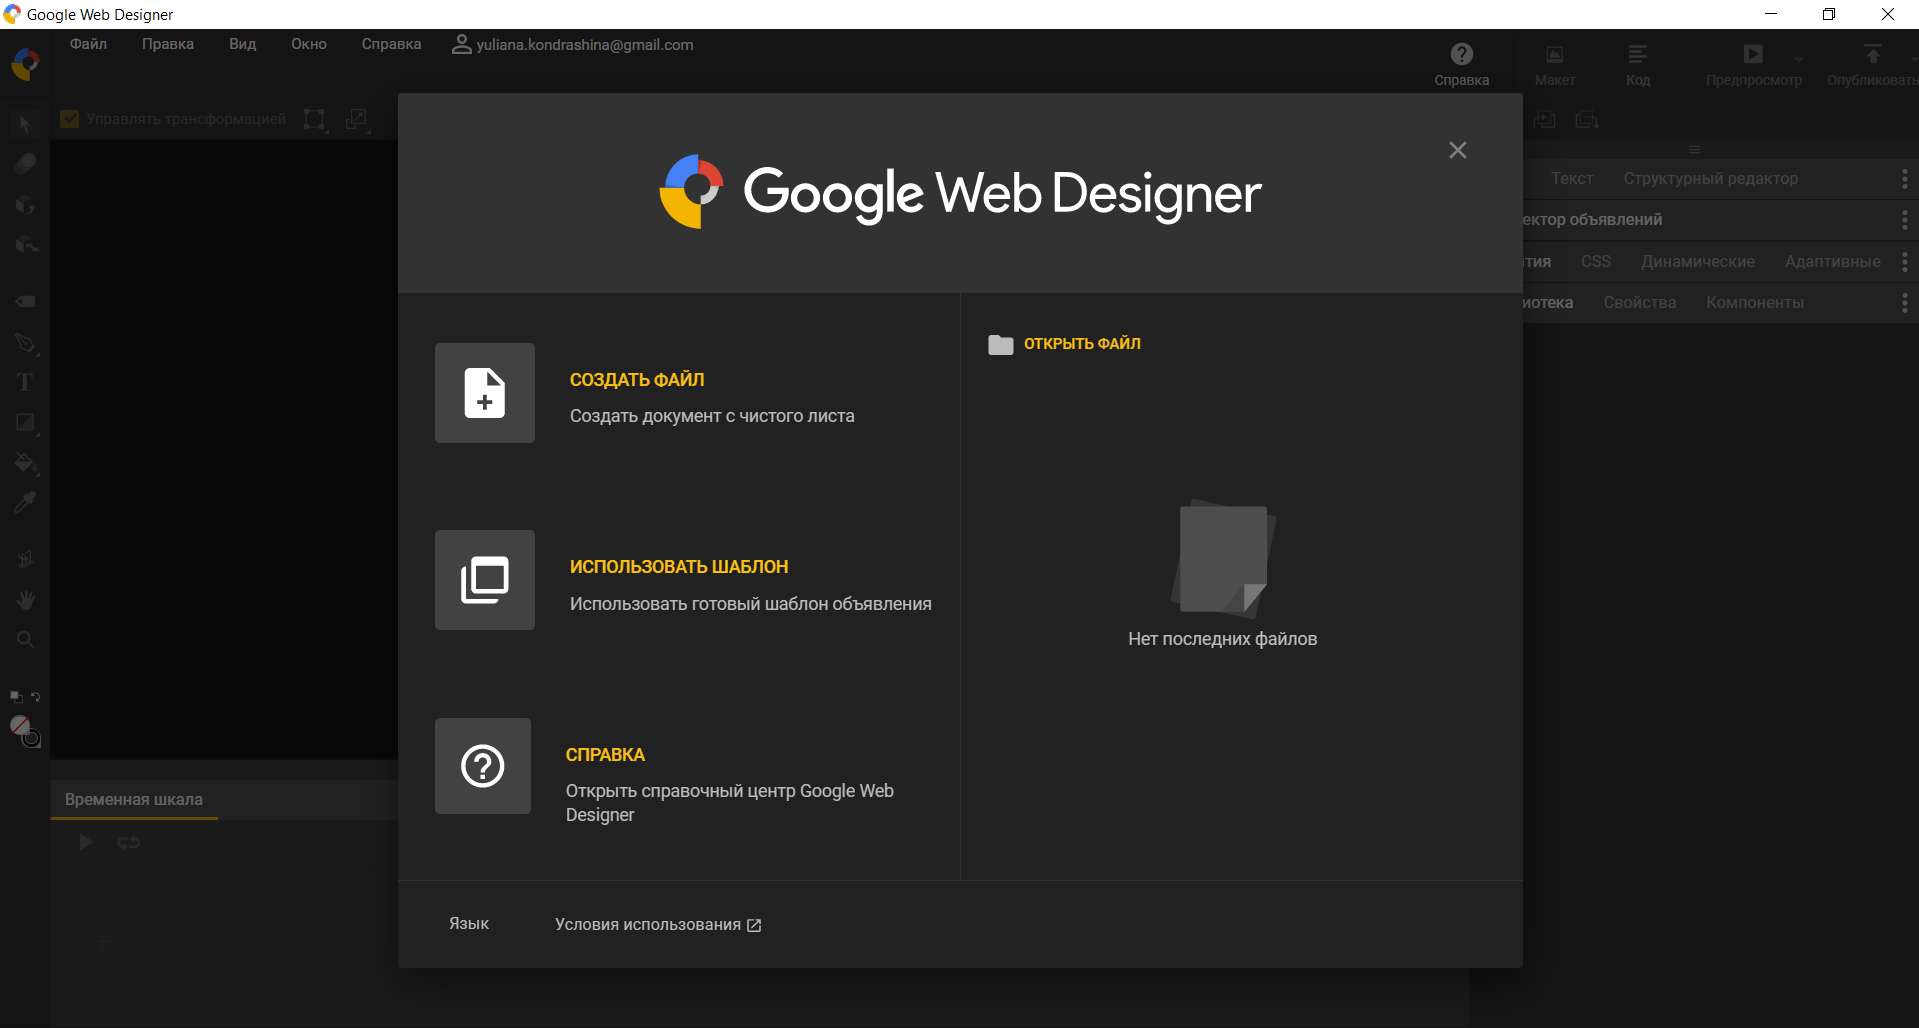
Task: Select the Текст panel tab
Action: click(1572, 179)
